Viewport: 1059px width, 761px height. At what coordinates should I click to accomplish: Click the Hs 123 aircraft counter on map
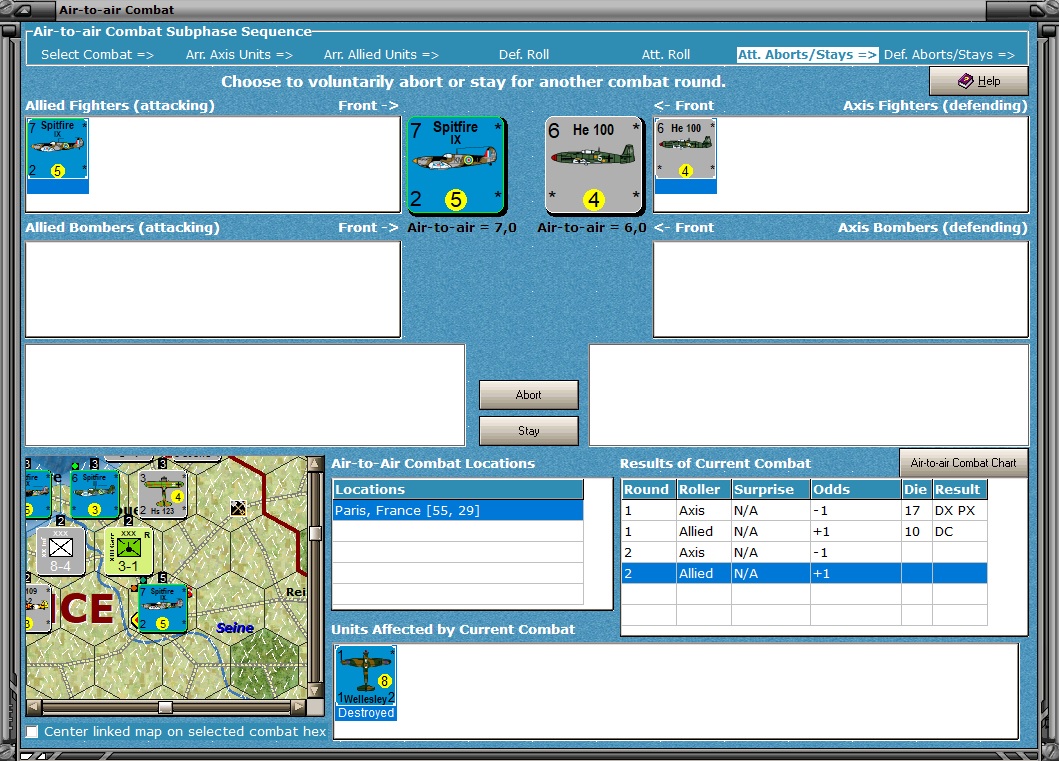[x=162, y=494]
